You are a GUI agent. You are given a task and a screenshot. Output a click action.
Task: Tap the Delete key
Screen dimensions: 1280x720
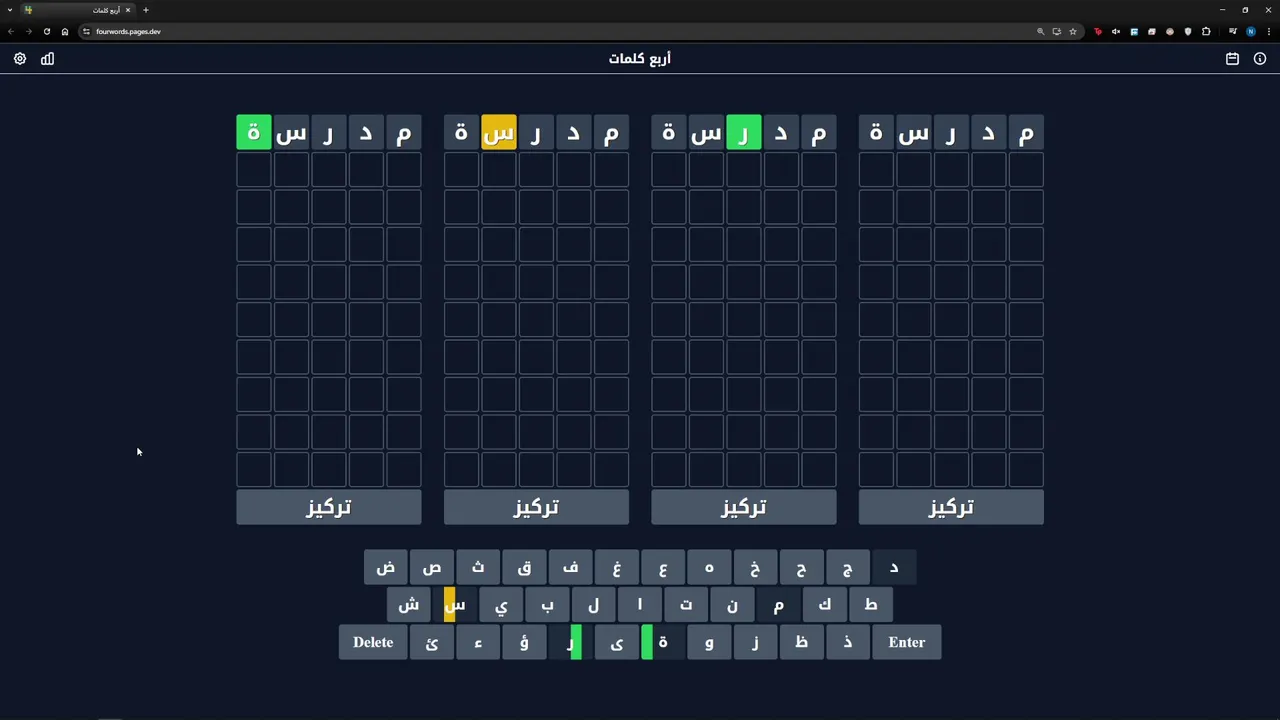point(373,642)
